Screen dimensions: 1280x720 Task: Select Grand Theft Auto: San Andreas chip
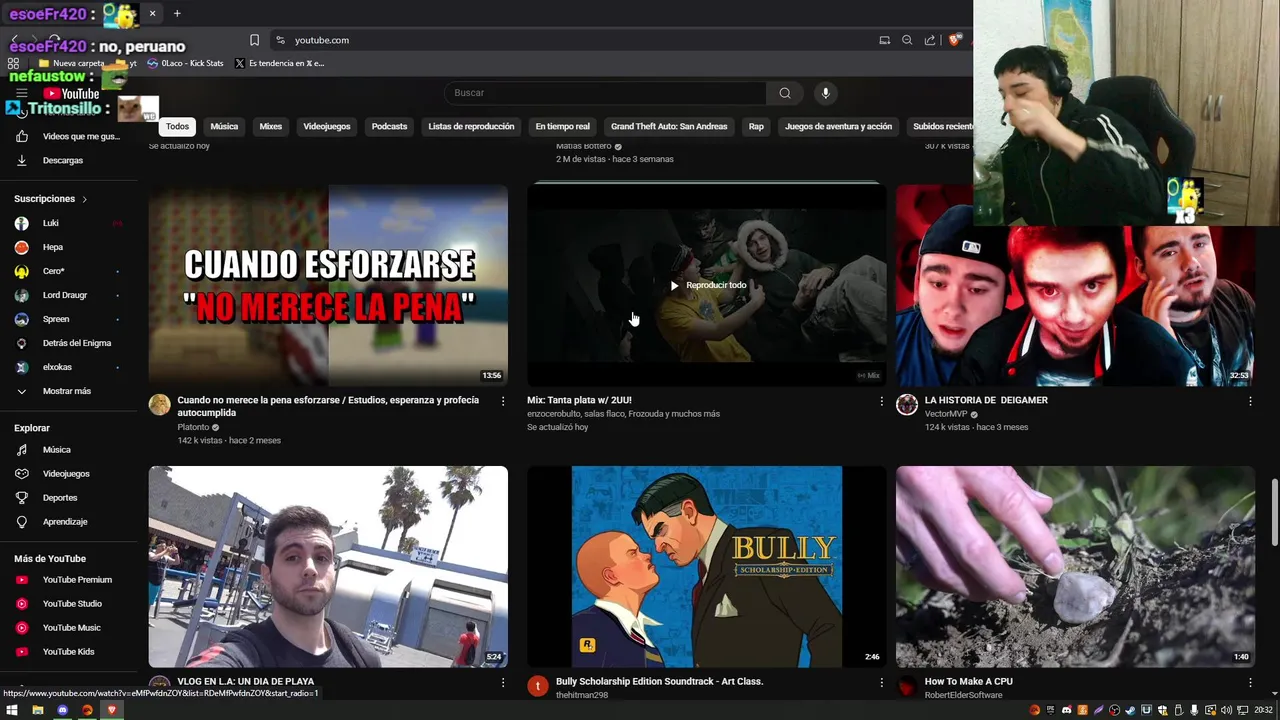click(669, 127)
